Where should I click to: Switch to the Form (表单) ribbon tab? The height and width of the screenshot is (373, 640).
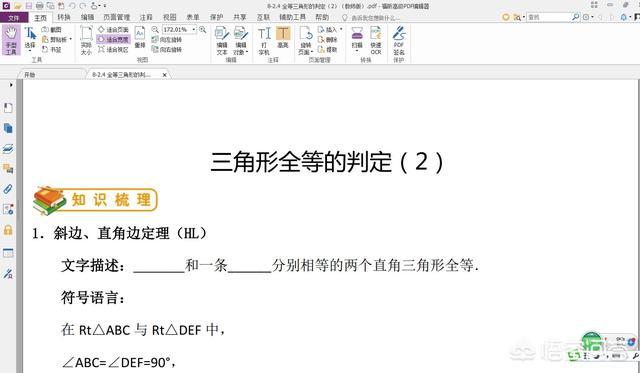pos(193,17)
